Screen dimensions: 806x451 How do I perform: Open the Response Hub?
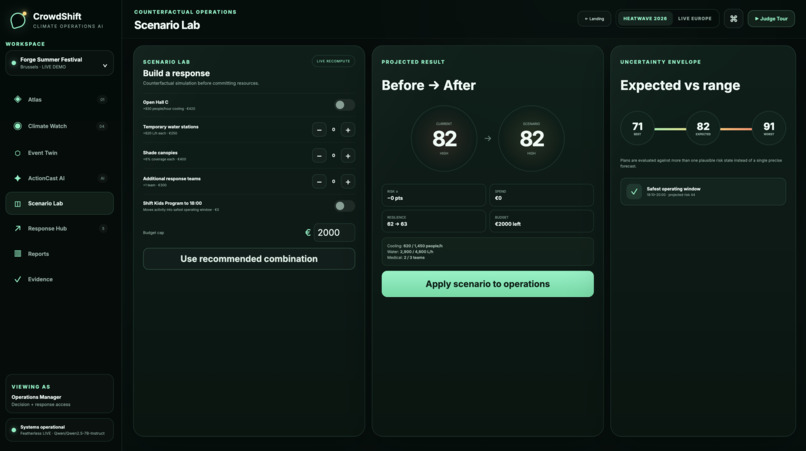click(60, 228)
